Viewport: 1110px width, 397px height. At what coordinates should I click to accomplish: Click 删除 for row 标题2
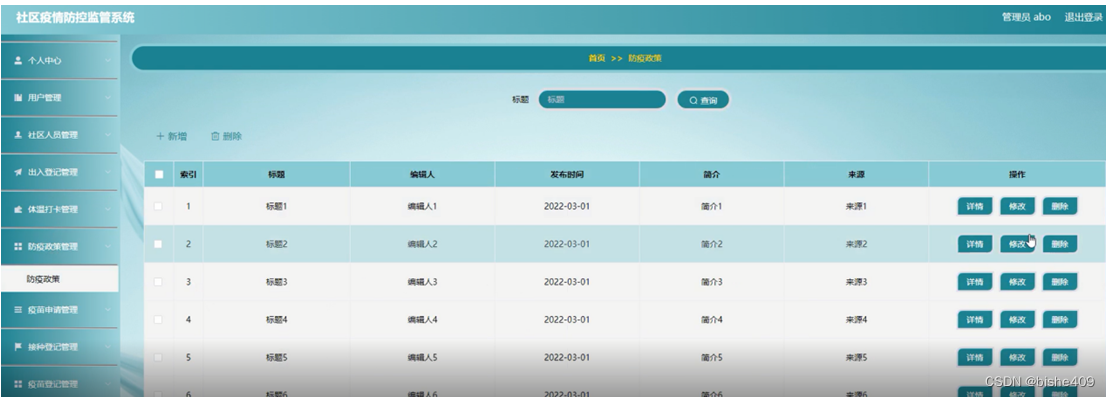coord(1060,244)
